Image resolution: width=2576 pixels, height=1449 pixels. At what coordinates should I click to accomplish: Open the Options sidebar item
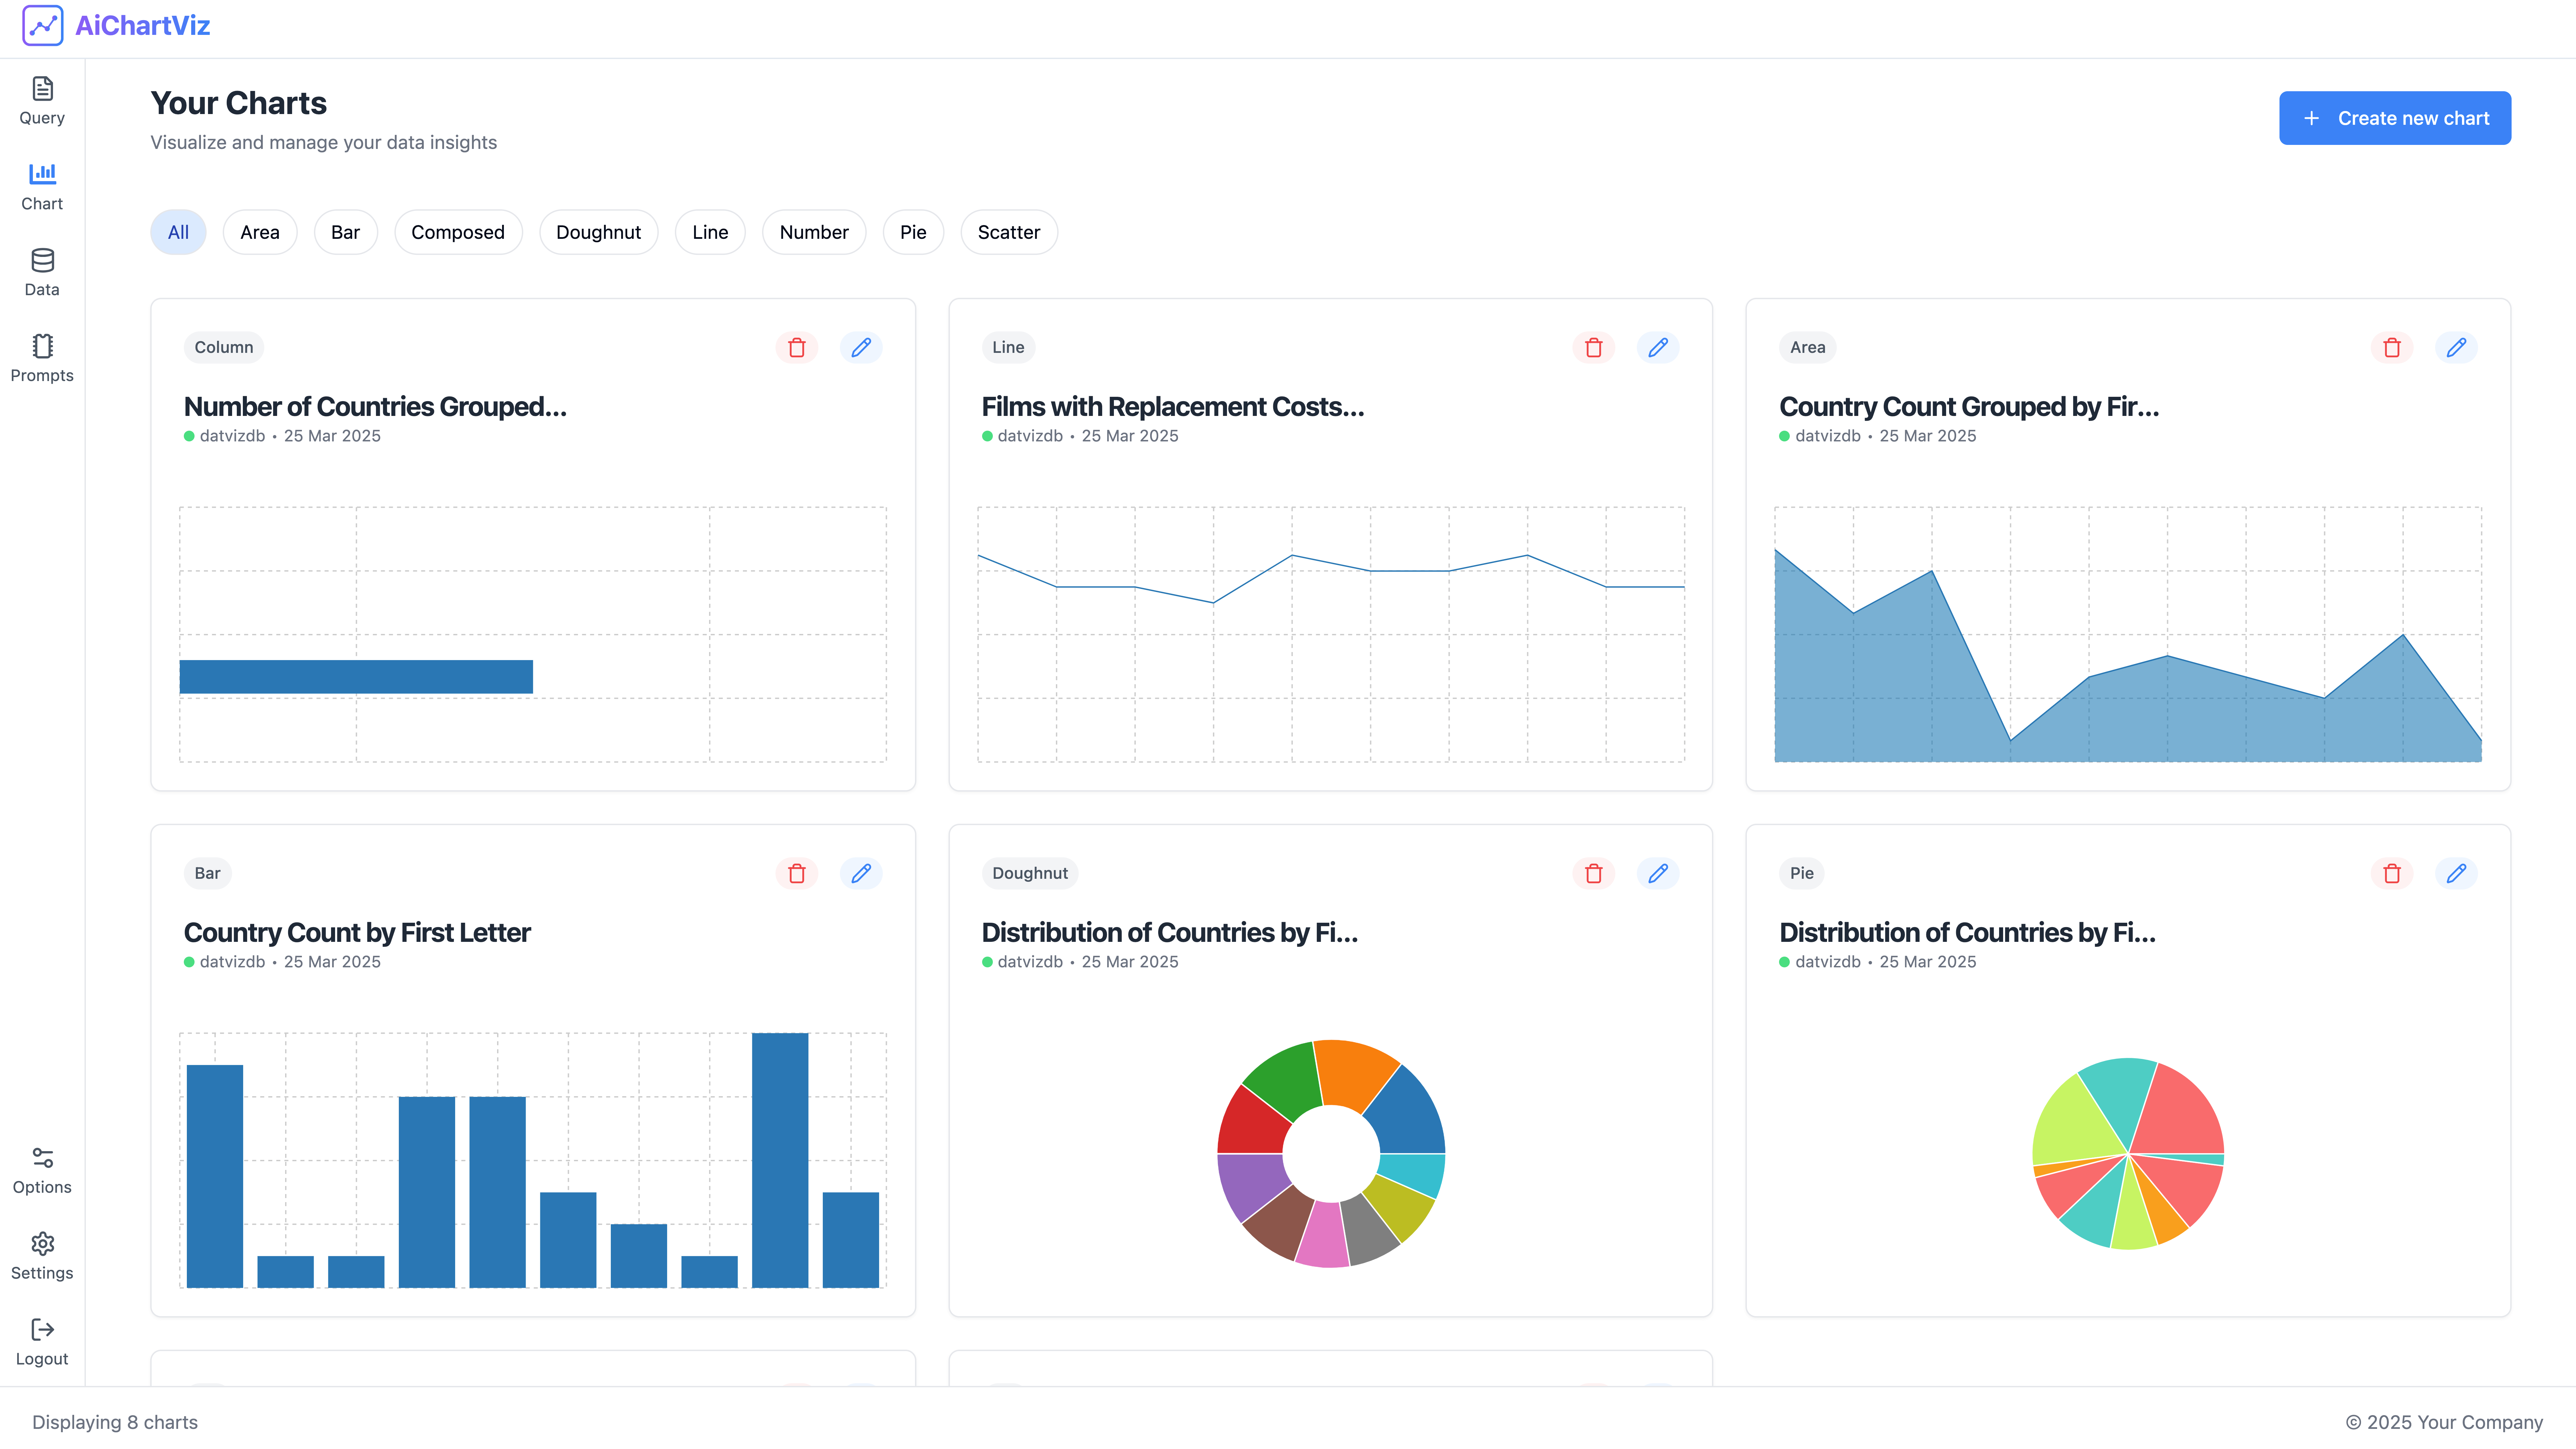point(42,1170)
